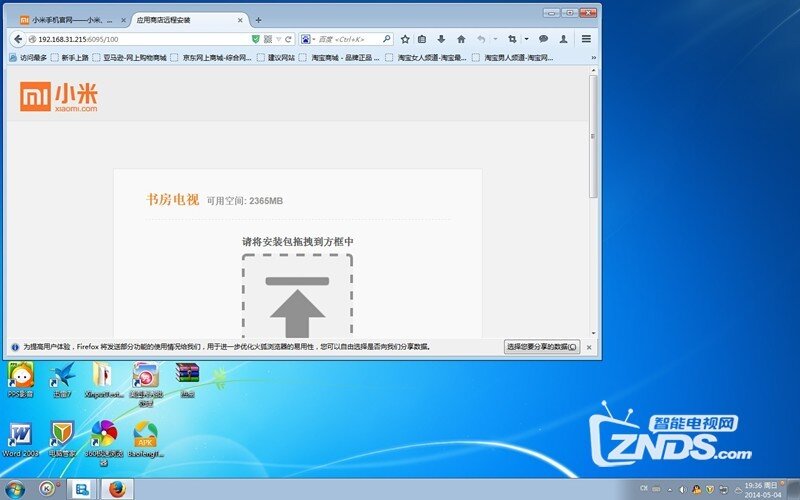Open the Amazon shopping bookmark

[130, 58]
